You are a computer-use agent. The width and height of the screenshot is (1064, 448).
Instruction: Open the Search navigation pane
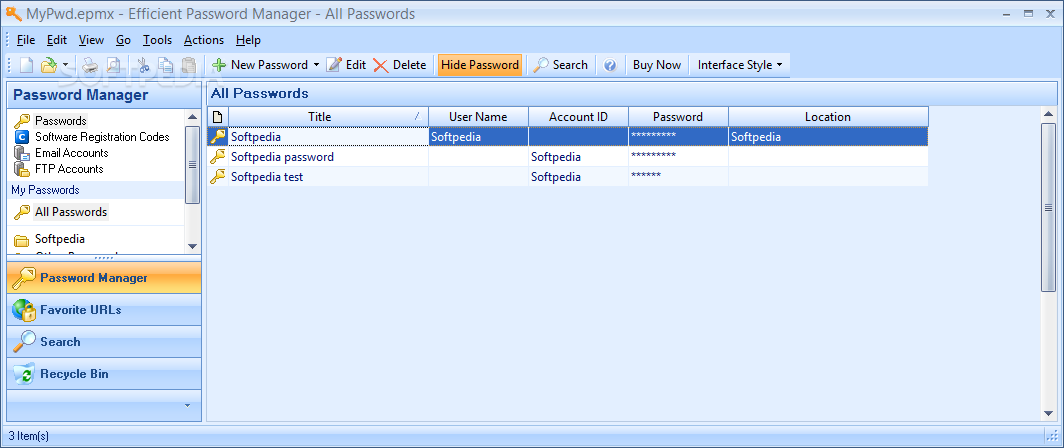point(104,341)
